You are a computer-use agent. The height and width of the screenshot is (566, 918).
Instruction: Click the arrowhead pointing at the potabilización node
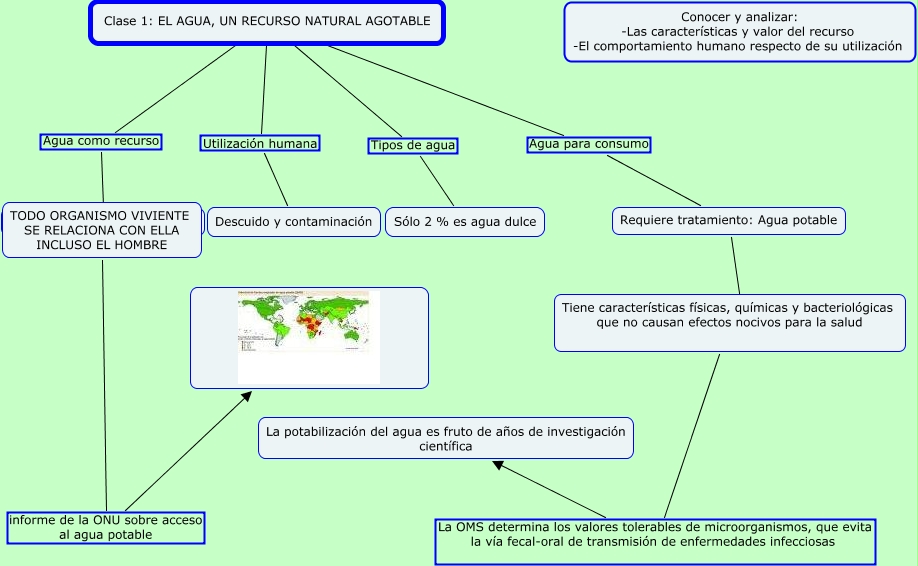click(499, 466)
